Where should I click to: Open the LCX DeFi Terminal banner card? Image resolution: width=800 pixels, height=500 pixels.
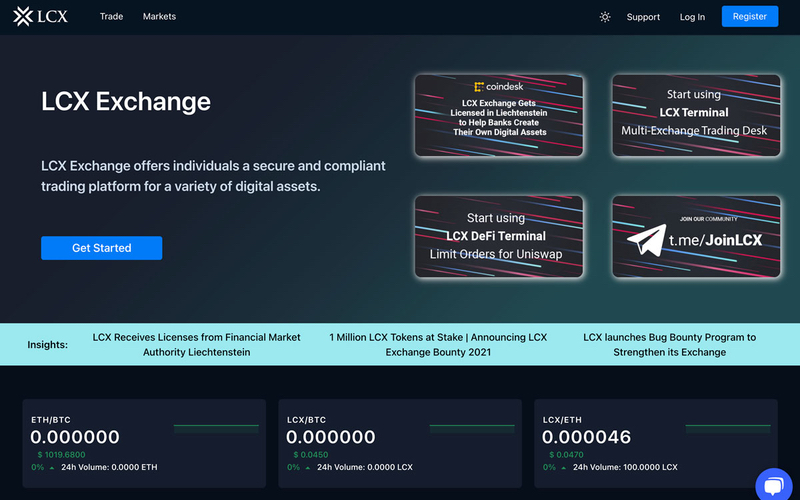[x=498, y=236]
